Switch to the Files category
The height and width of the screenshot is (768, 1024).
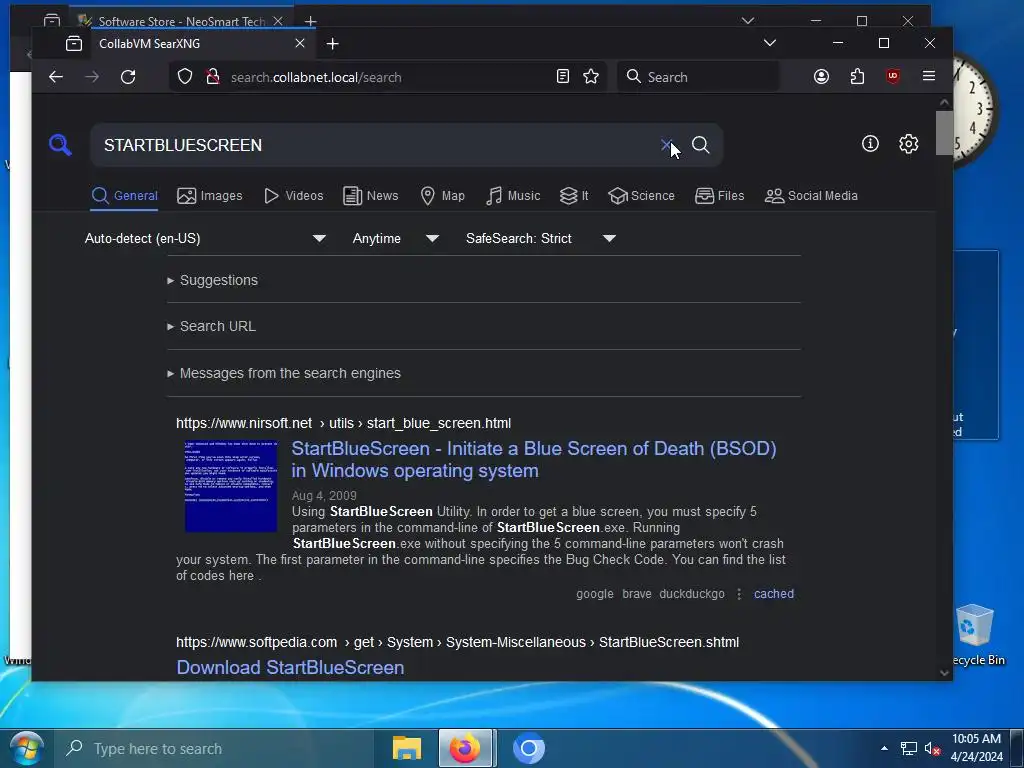click(x=720, y=196)
